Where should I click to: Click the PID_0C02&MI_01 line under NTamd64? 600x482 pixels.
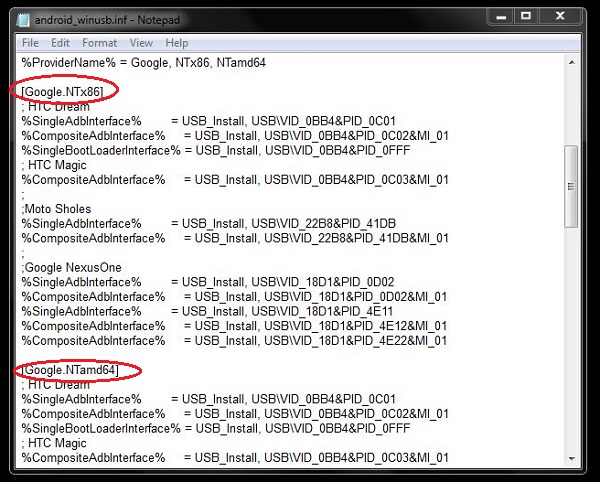tap(235, 414)
